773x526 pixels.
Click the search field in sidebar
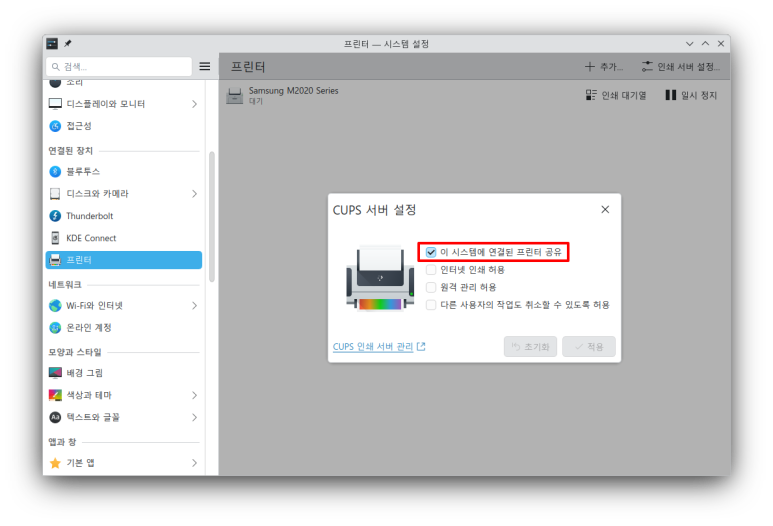pos(119,67)
